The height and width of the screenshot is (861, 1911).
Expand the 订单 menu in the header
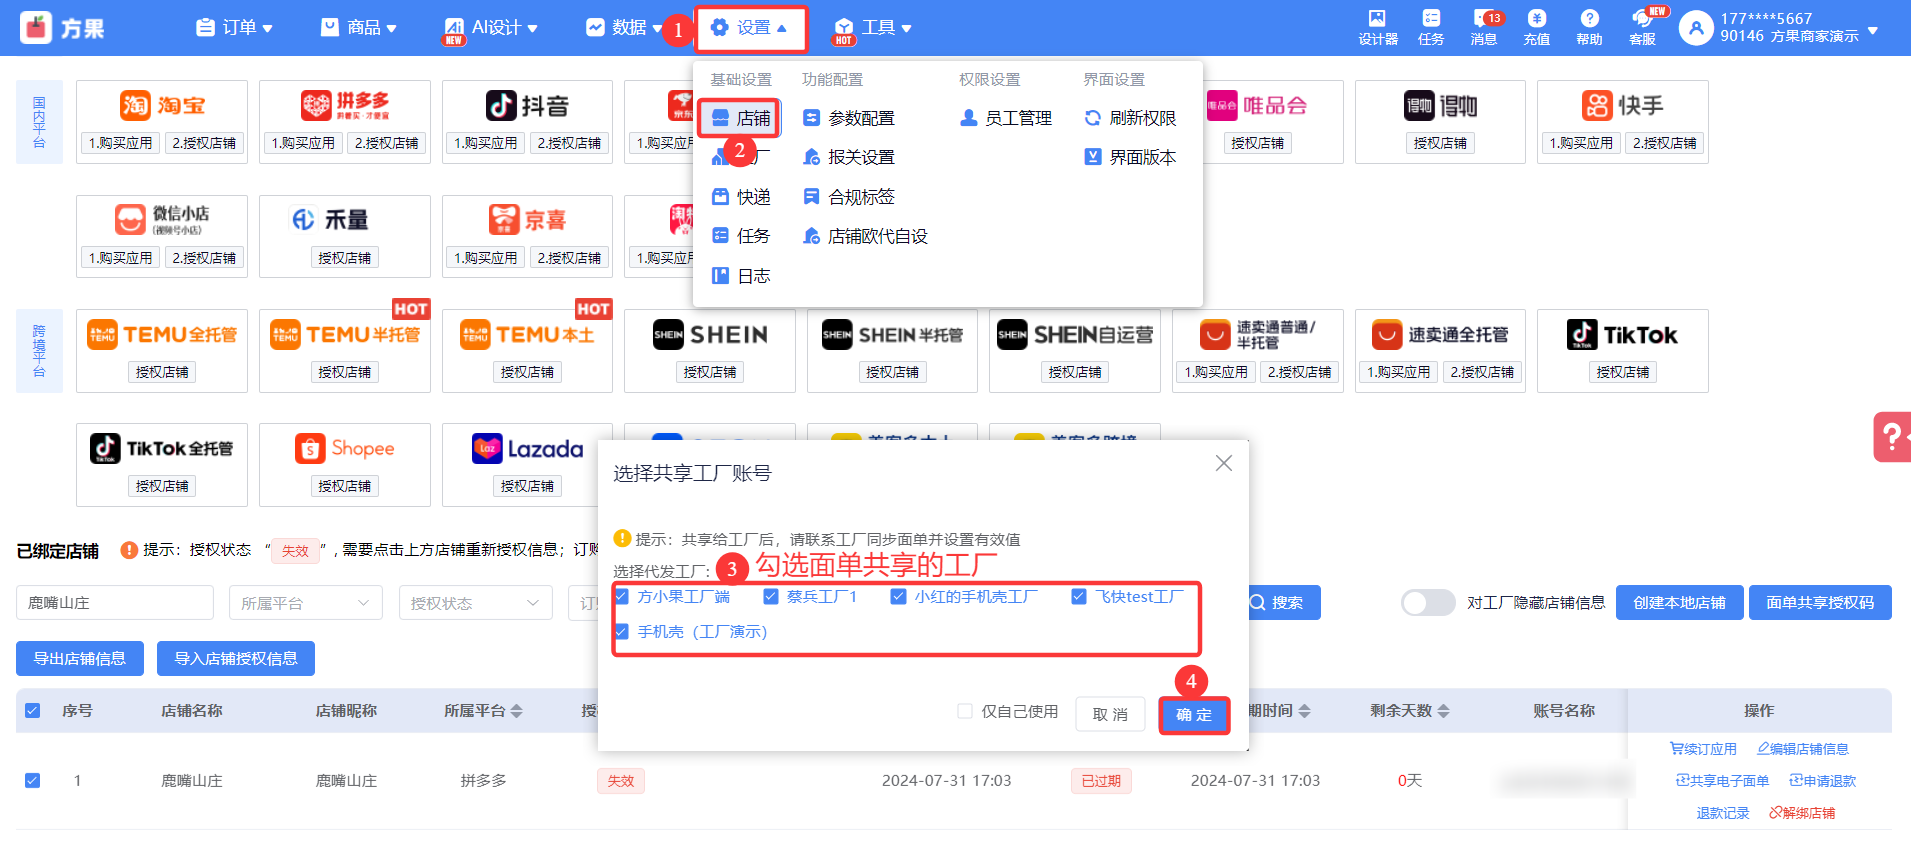tap(235, 28)
